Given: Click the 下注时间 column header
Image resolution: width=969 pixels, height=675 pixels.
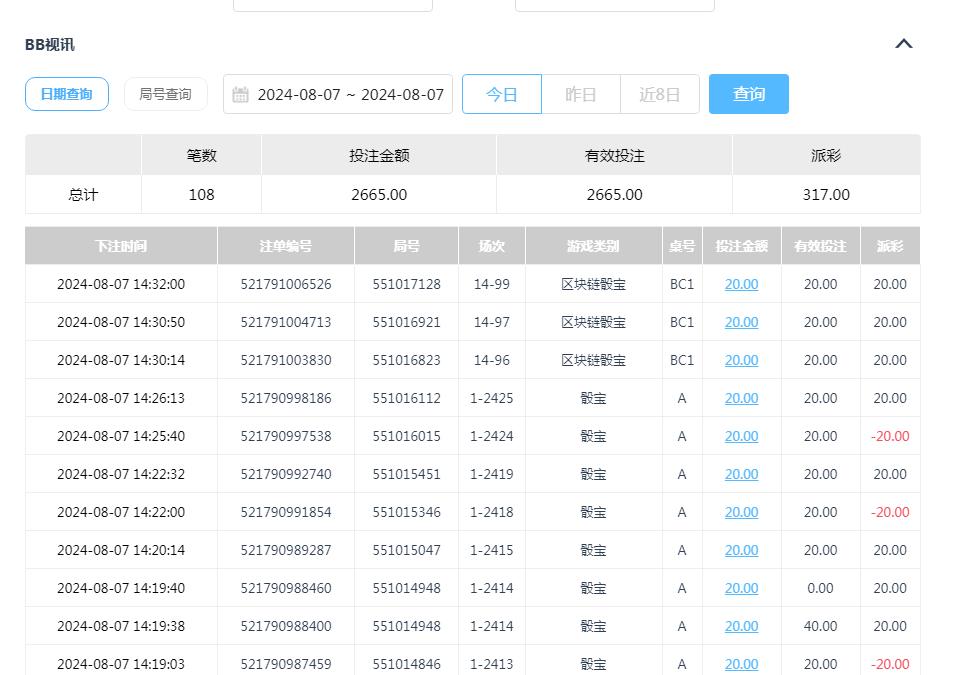Looking at the screenshot, I should pyautogui.click(x=121, y=245).
